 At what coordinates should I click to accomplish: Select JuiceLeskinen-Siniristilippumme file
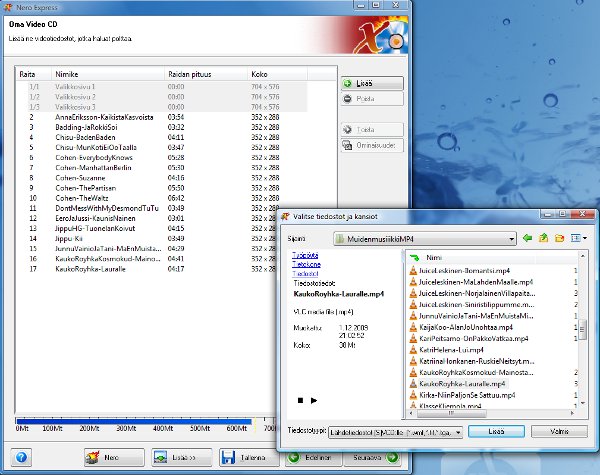[476, 305]
